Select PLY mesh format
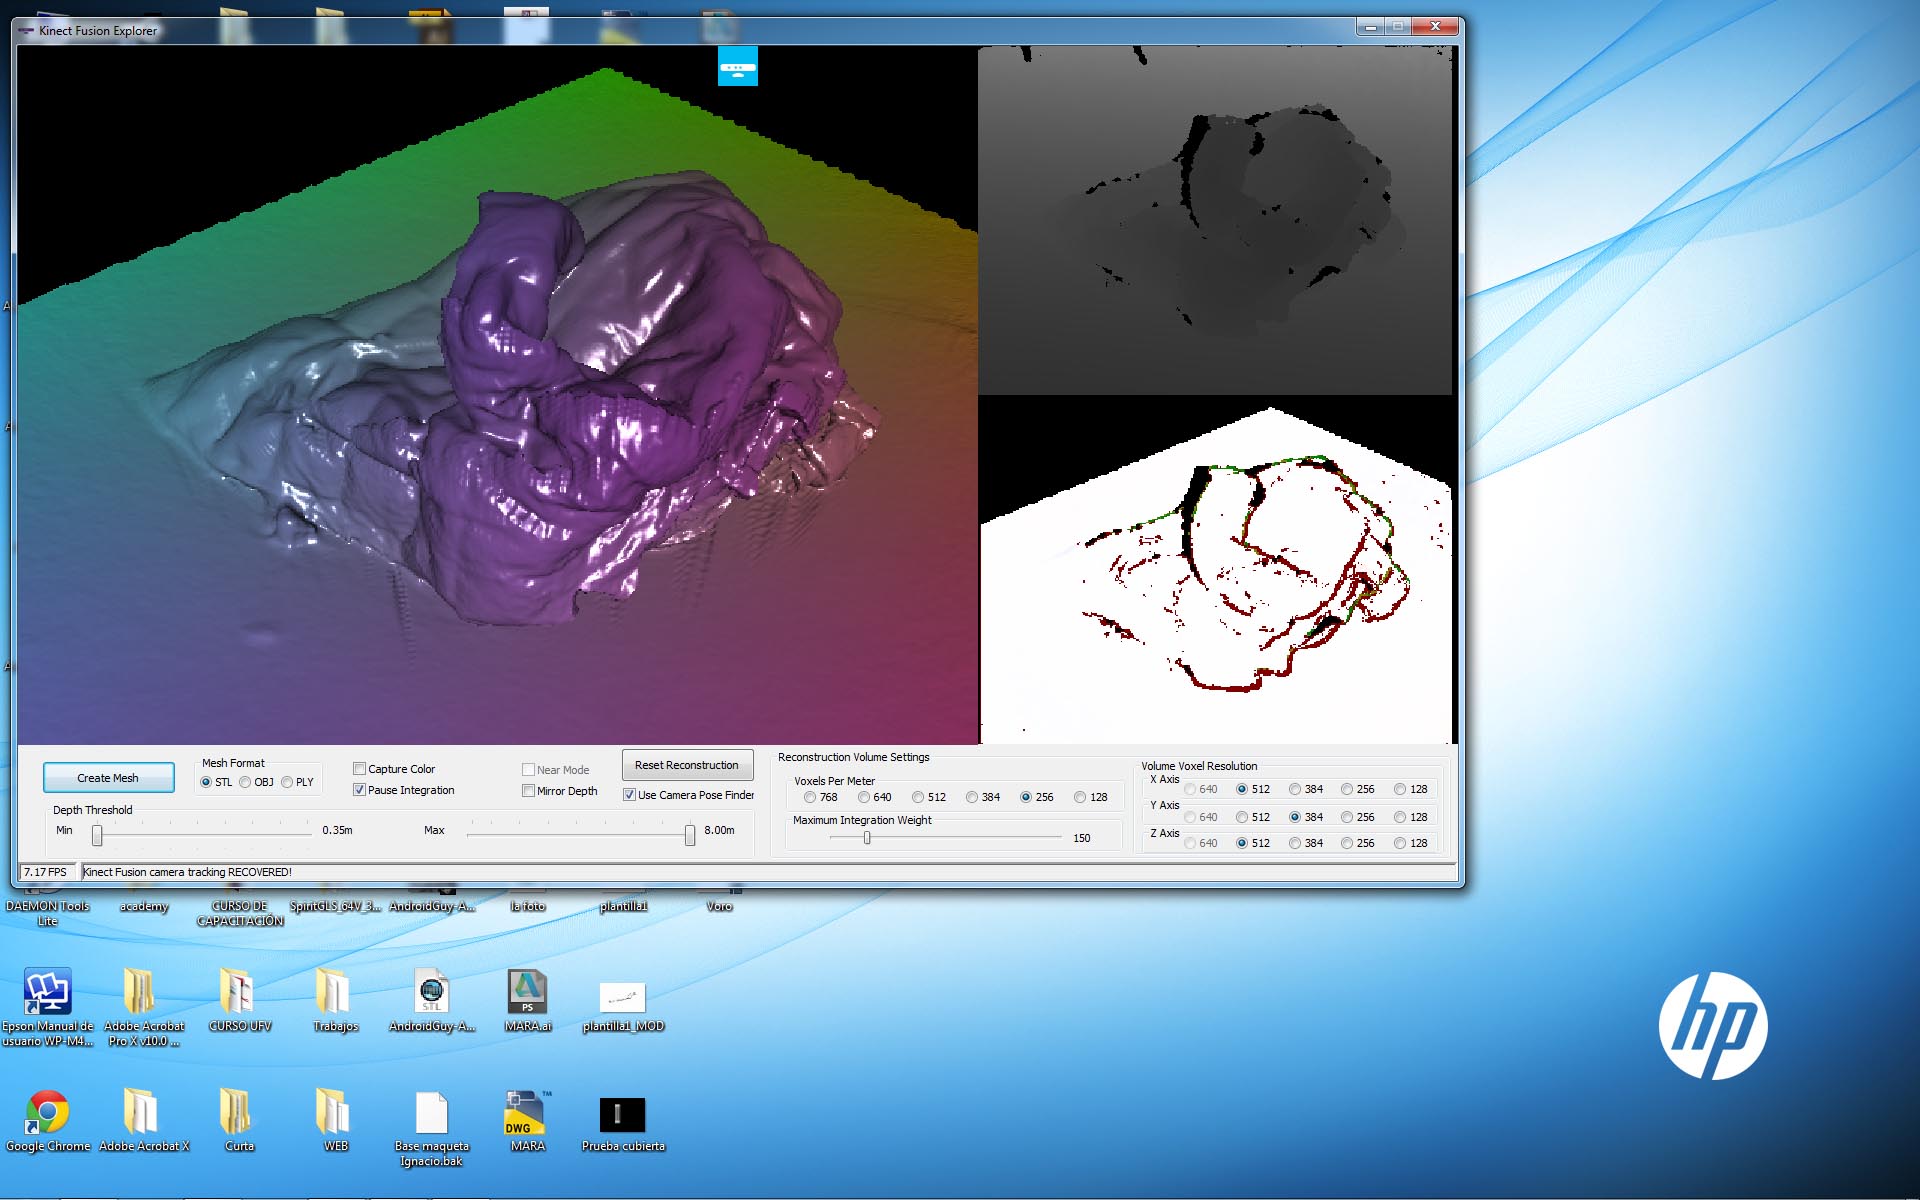This screenshot has width=1920, height=1200. [287, 782]
